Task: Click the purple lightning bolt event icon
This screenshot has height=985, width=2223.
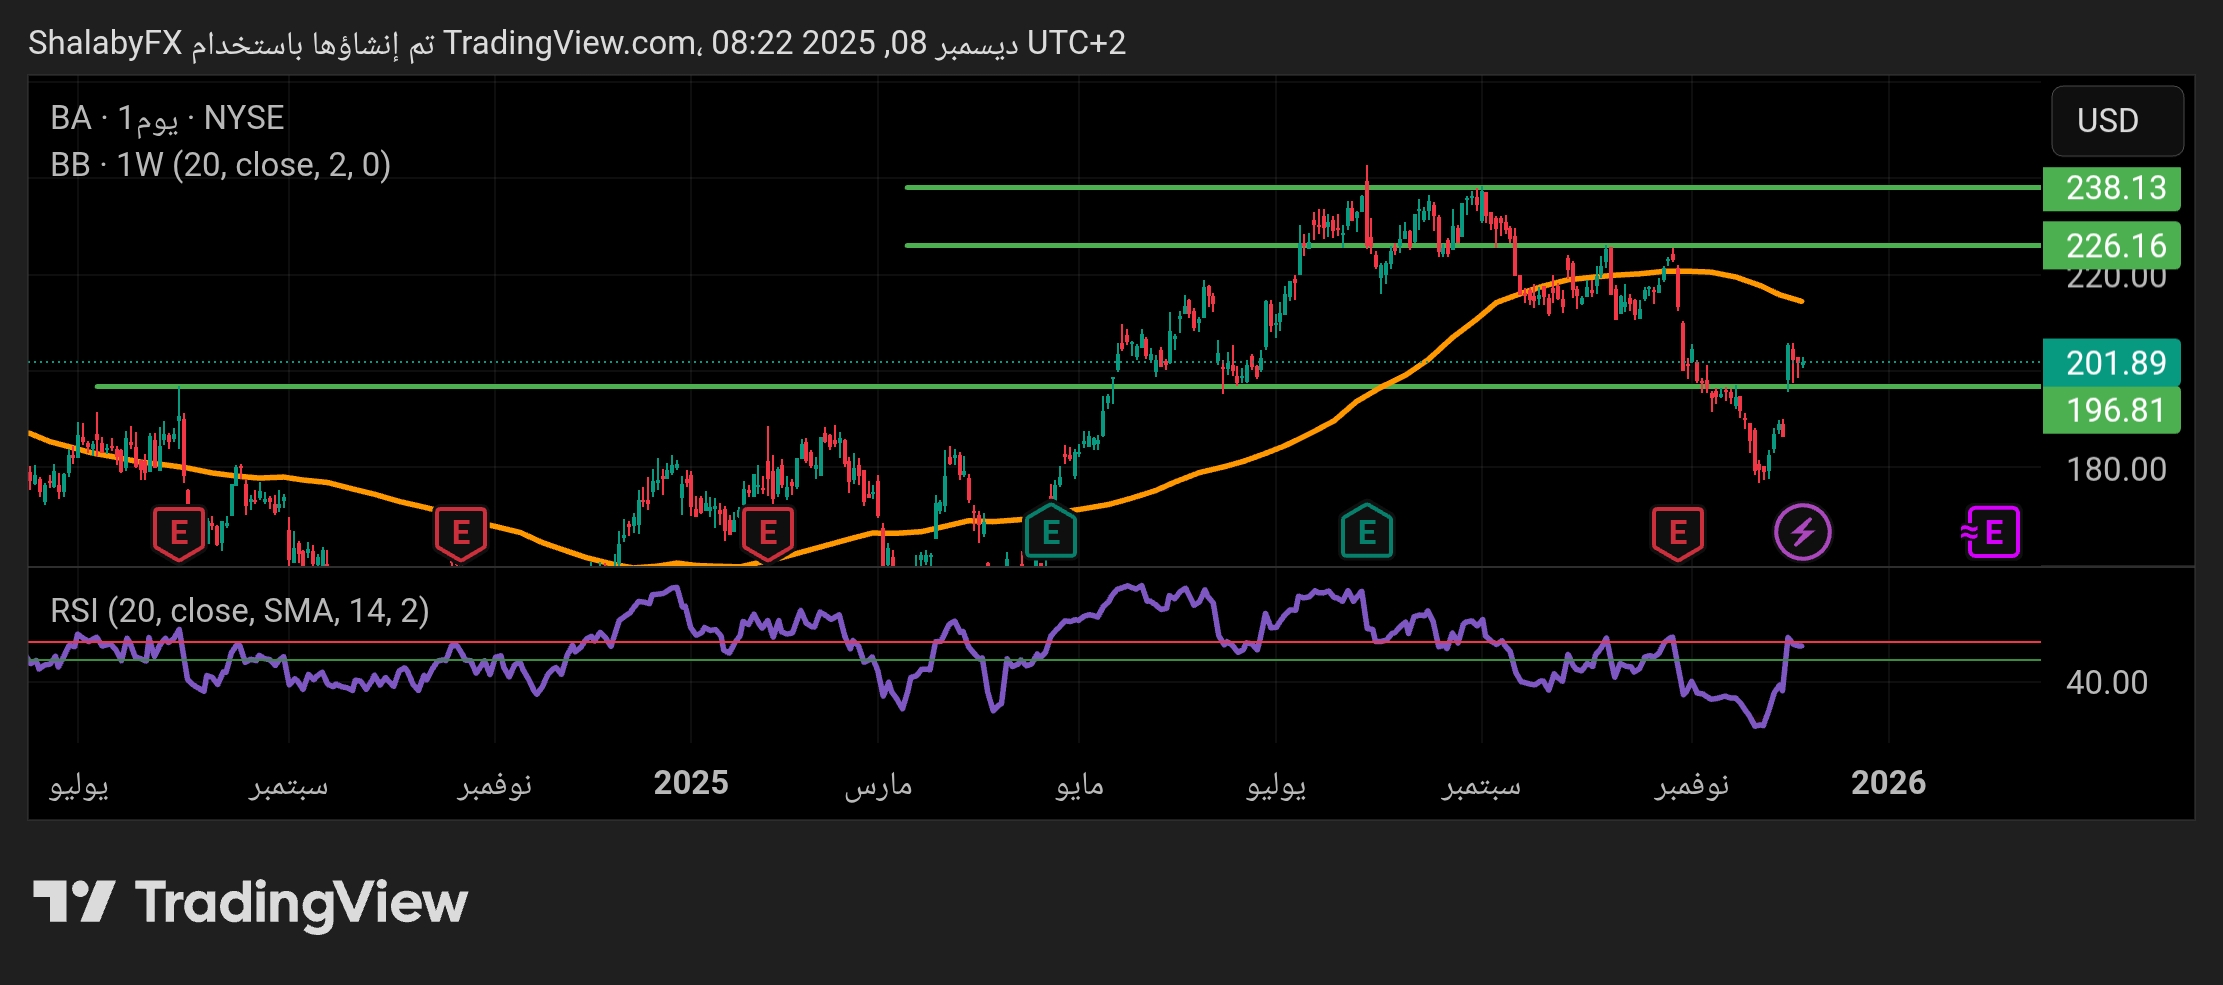Action: point(1802,532)
